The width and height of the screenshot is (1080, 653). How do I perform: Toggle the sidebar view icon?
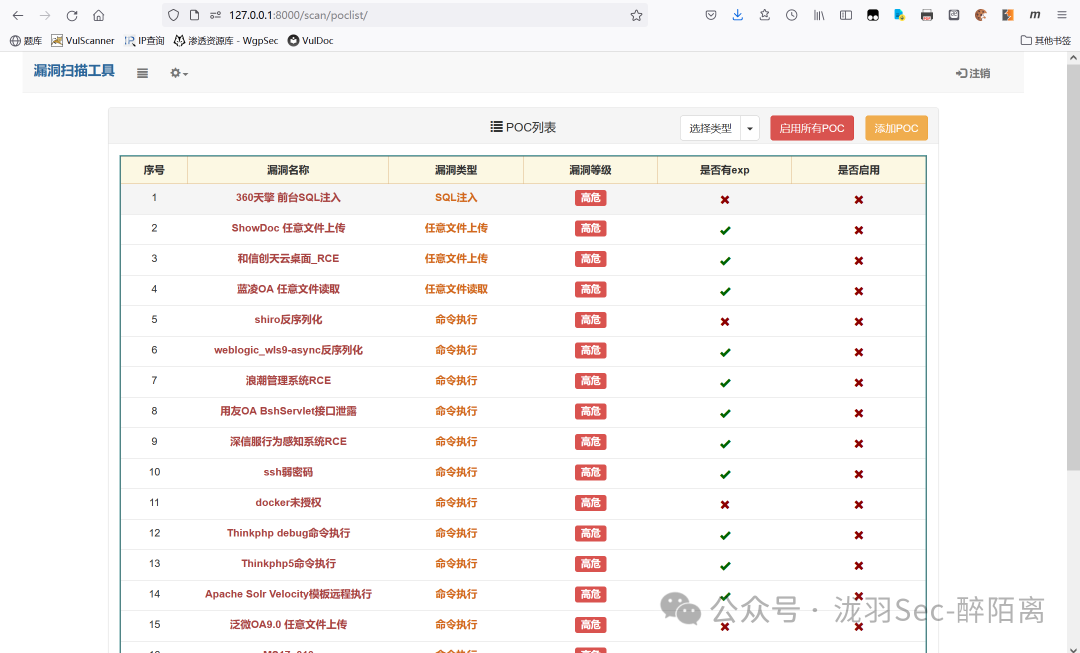(846, 15)
